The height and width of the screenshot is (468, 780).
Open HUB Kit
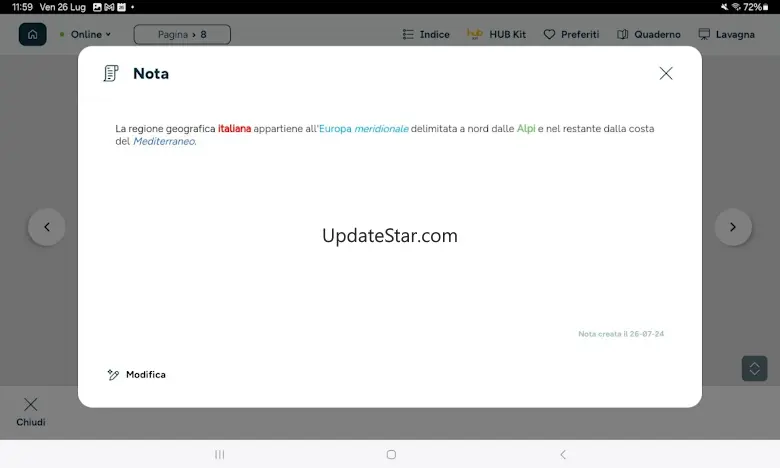[x=496, y=34]
